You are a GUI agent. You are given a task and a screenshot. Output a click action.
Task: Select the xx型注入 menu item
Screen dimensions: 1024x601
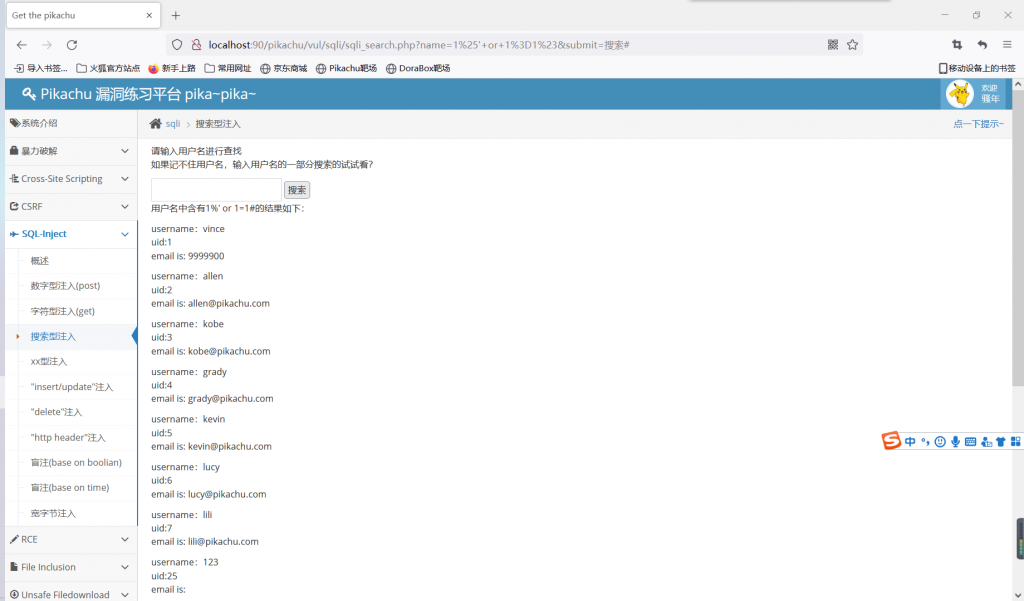(49, 361)
